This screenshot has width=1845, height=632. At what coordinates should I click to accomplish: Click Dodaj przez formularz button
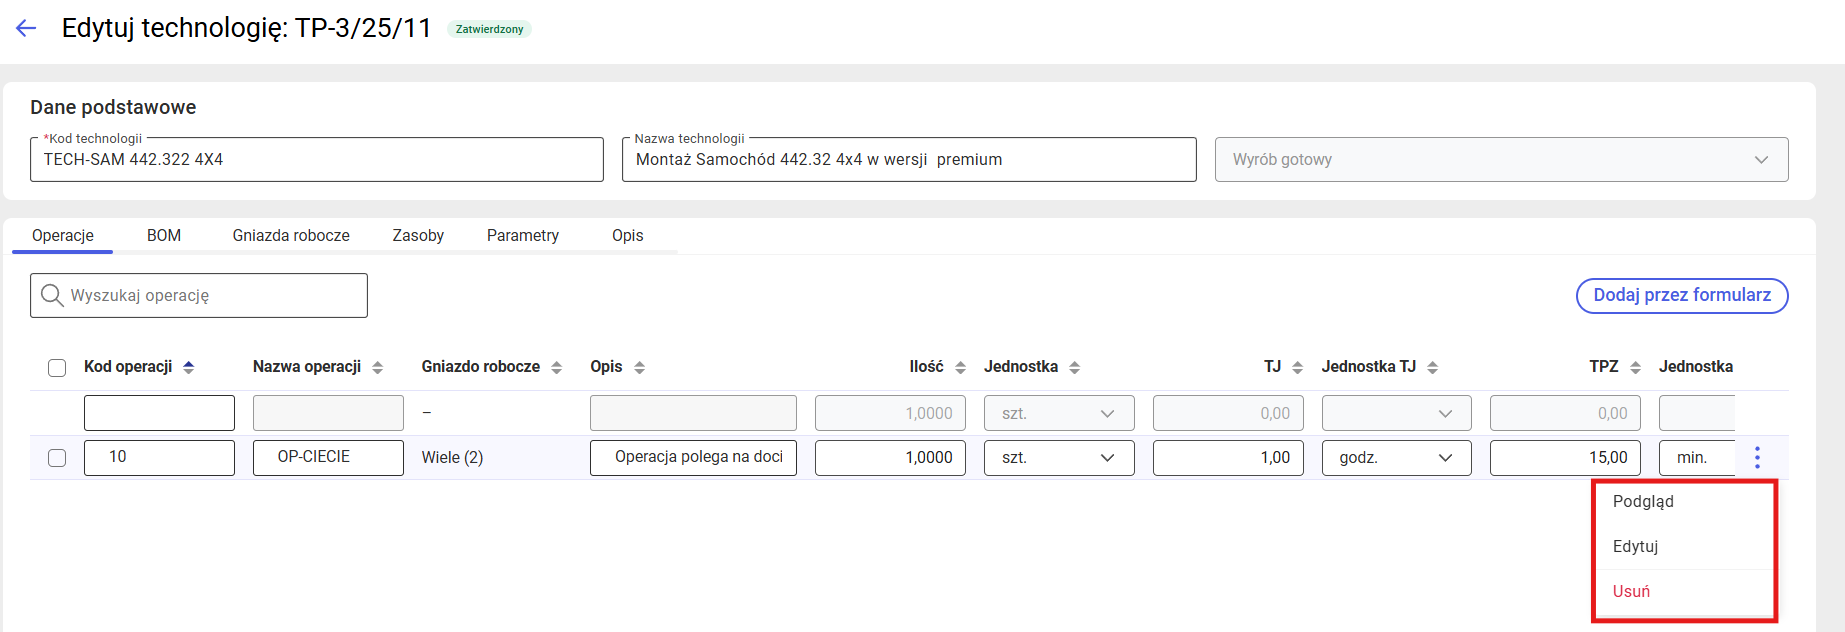(1681, 295)
